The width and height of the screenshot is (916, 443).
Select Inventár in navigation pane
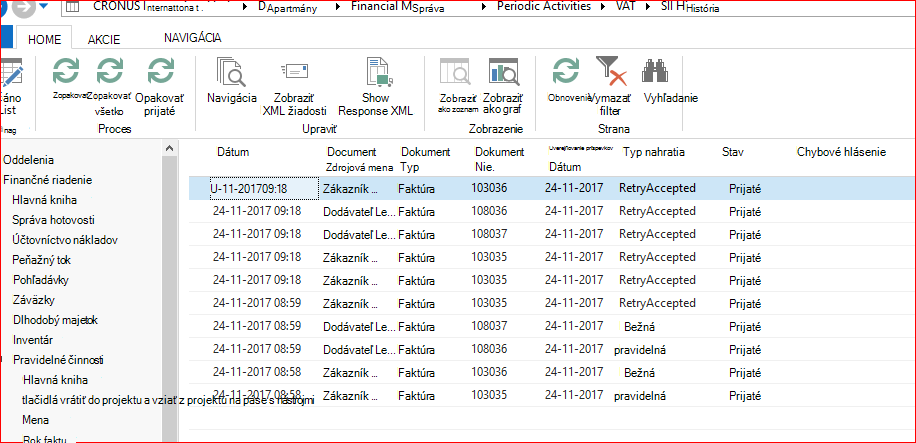pos(33,340)
